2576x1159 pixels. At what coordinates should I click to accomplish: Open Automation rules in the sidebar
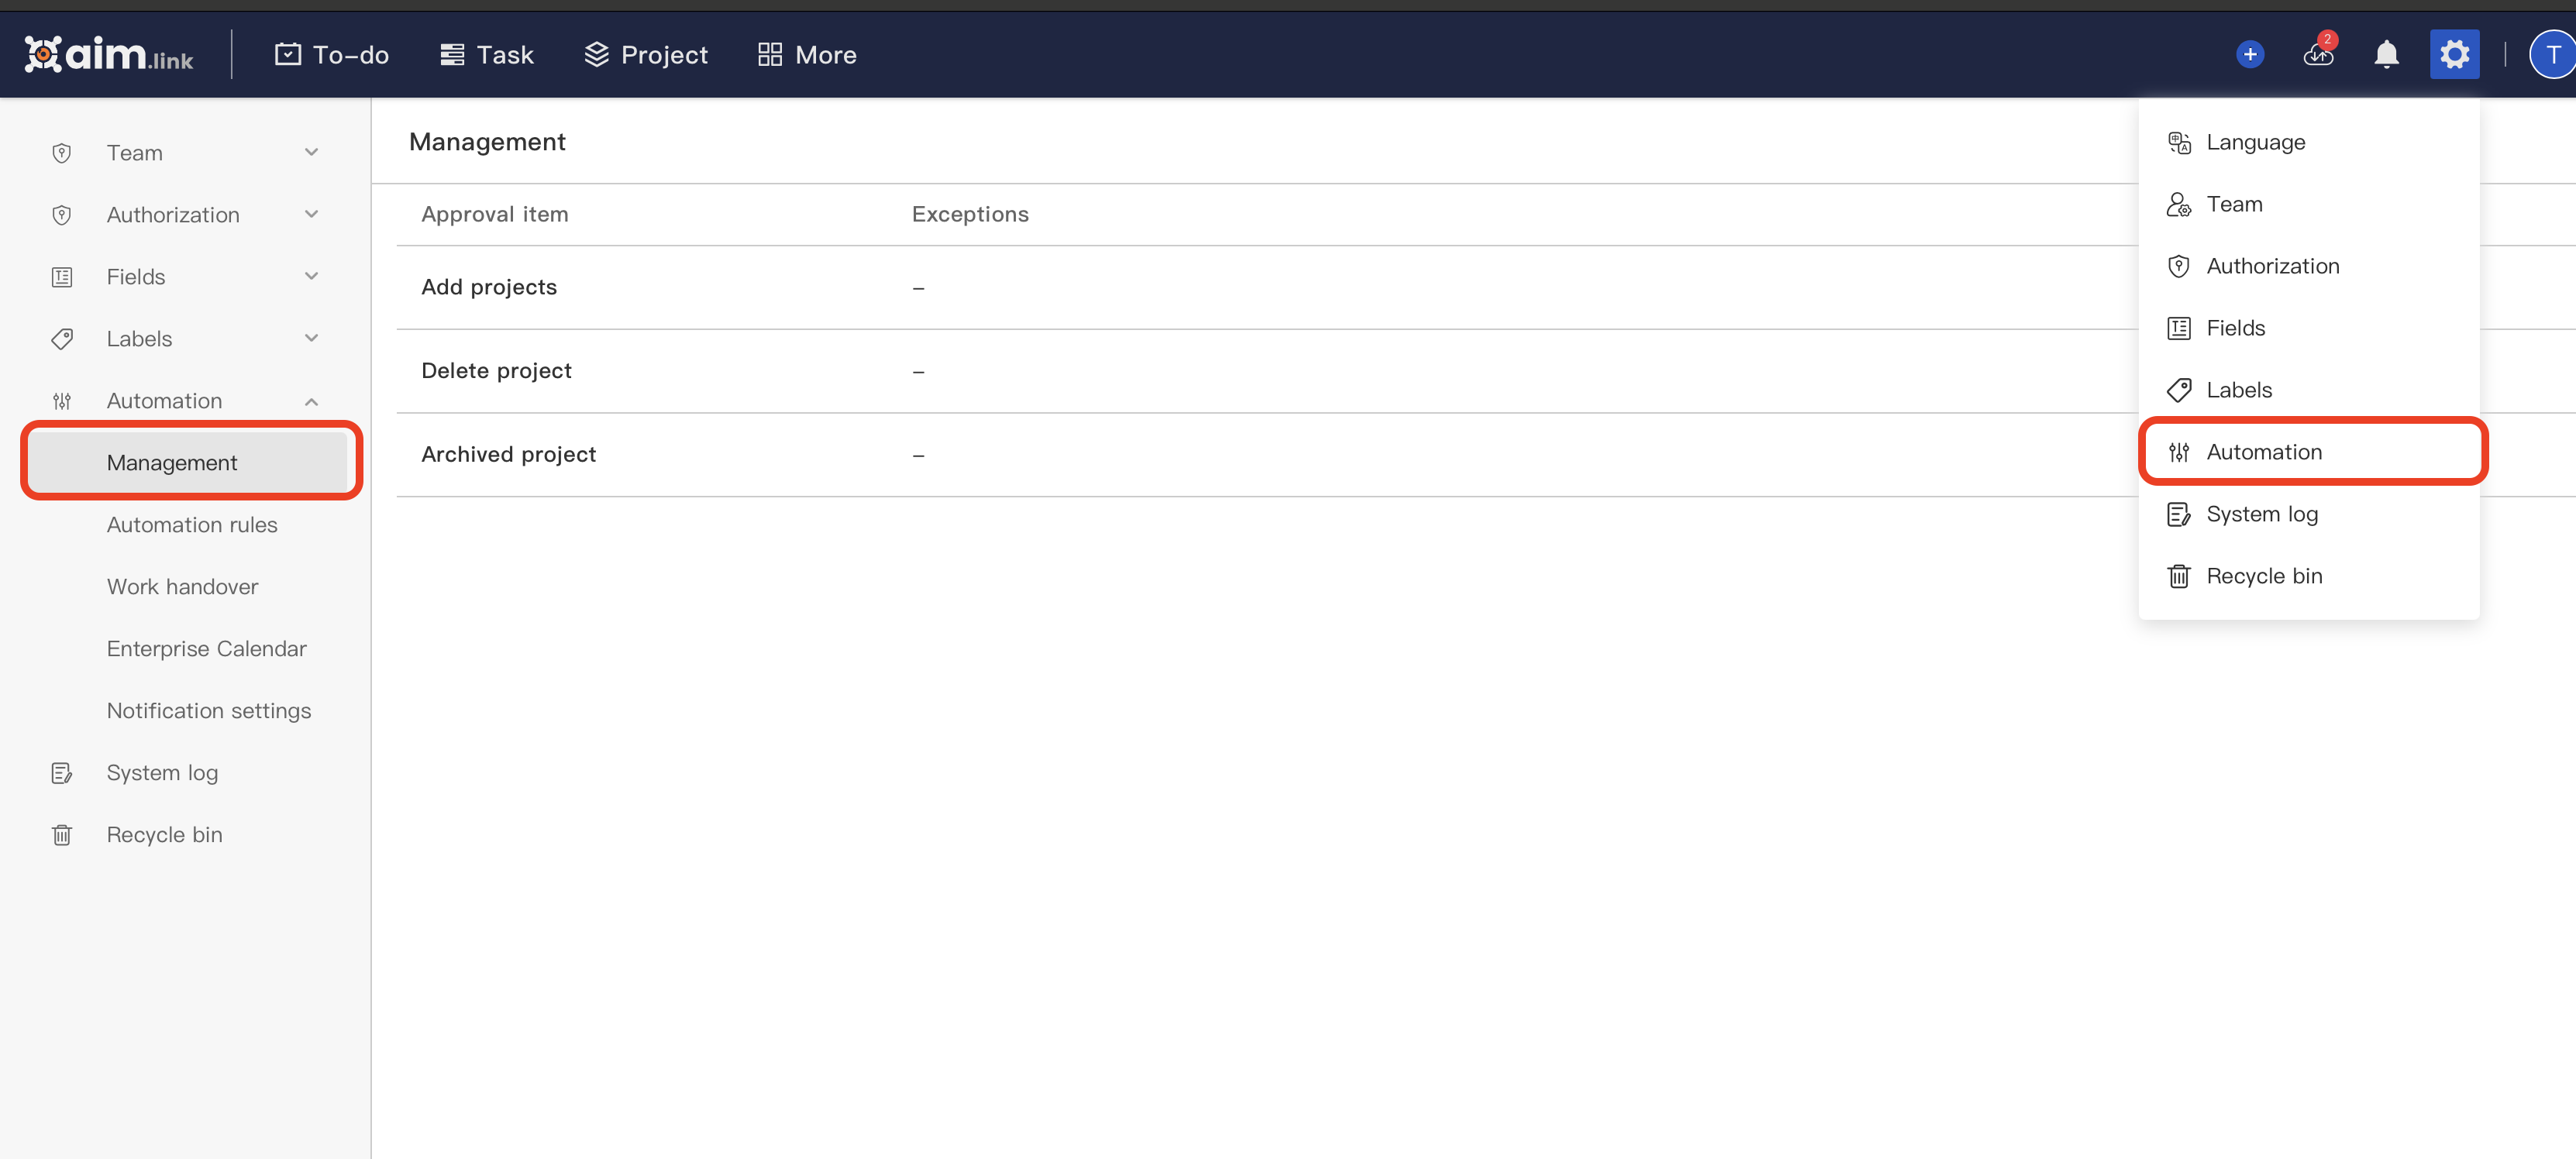pyautogui.click(x=192, y=524)
